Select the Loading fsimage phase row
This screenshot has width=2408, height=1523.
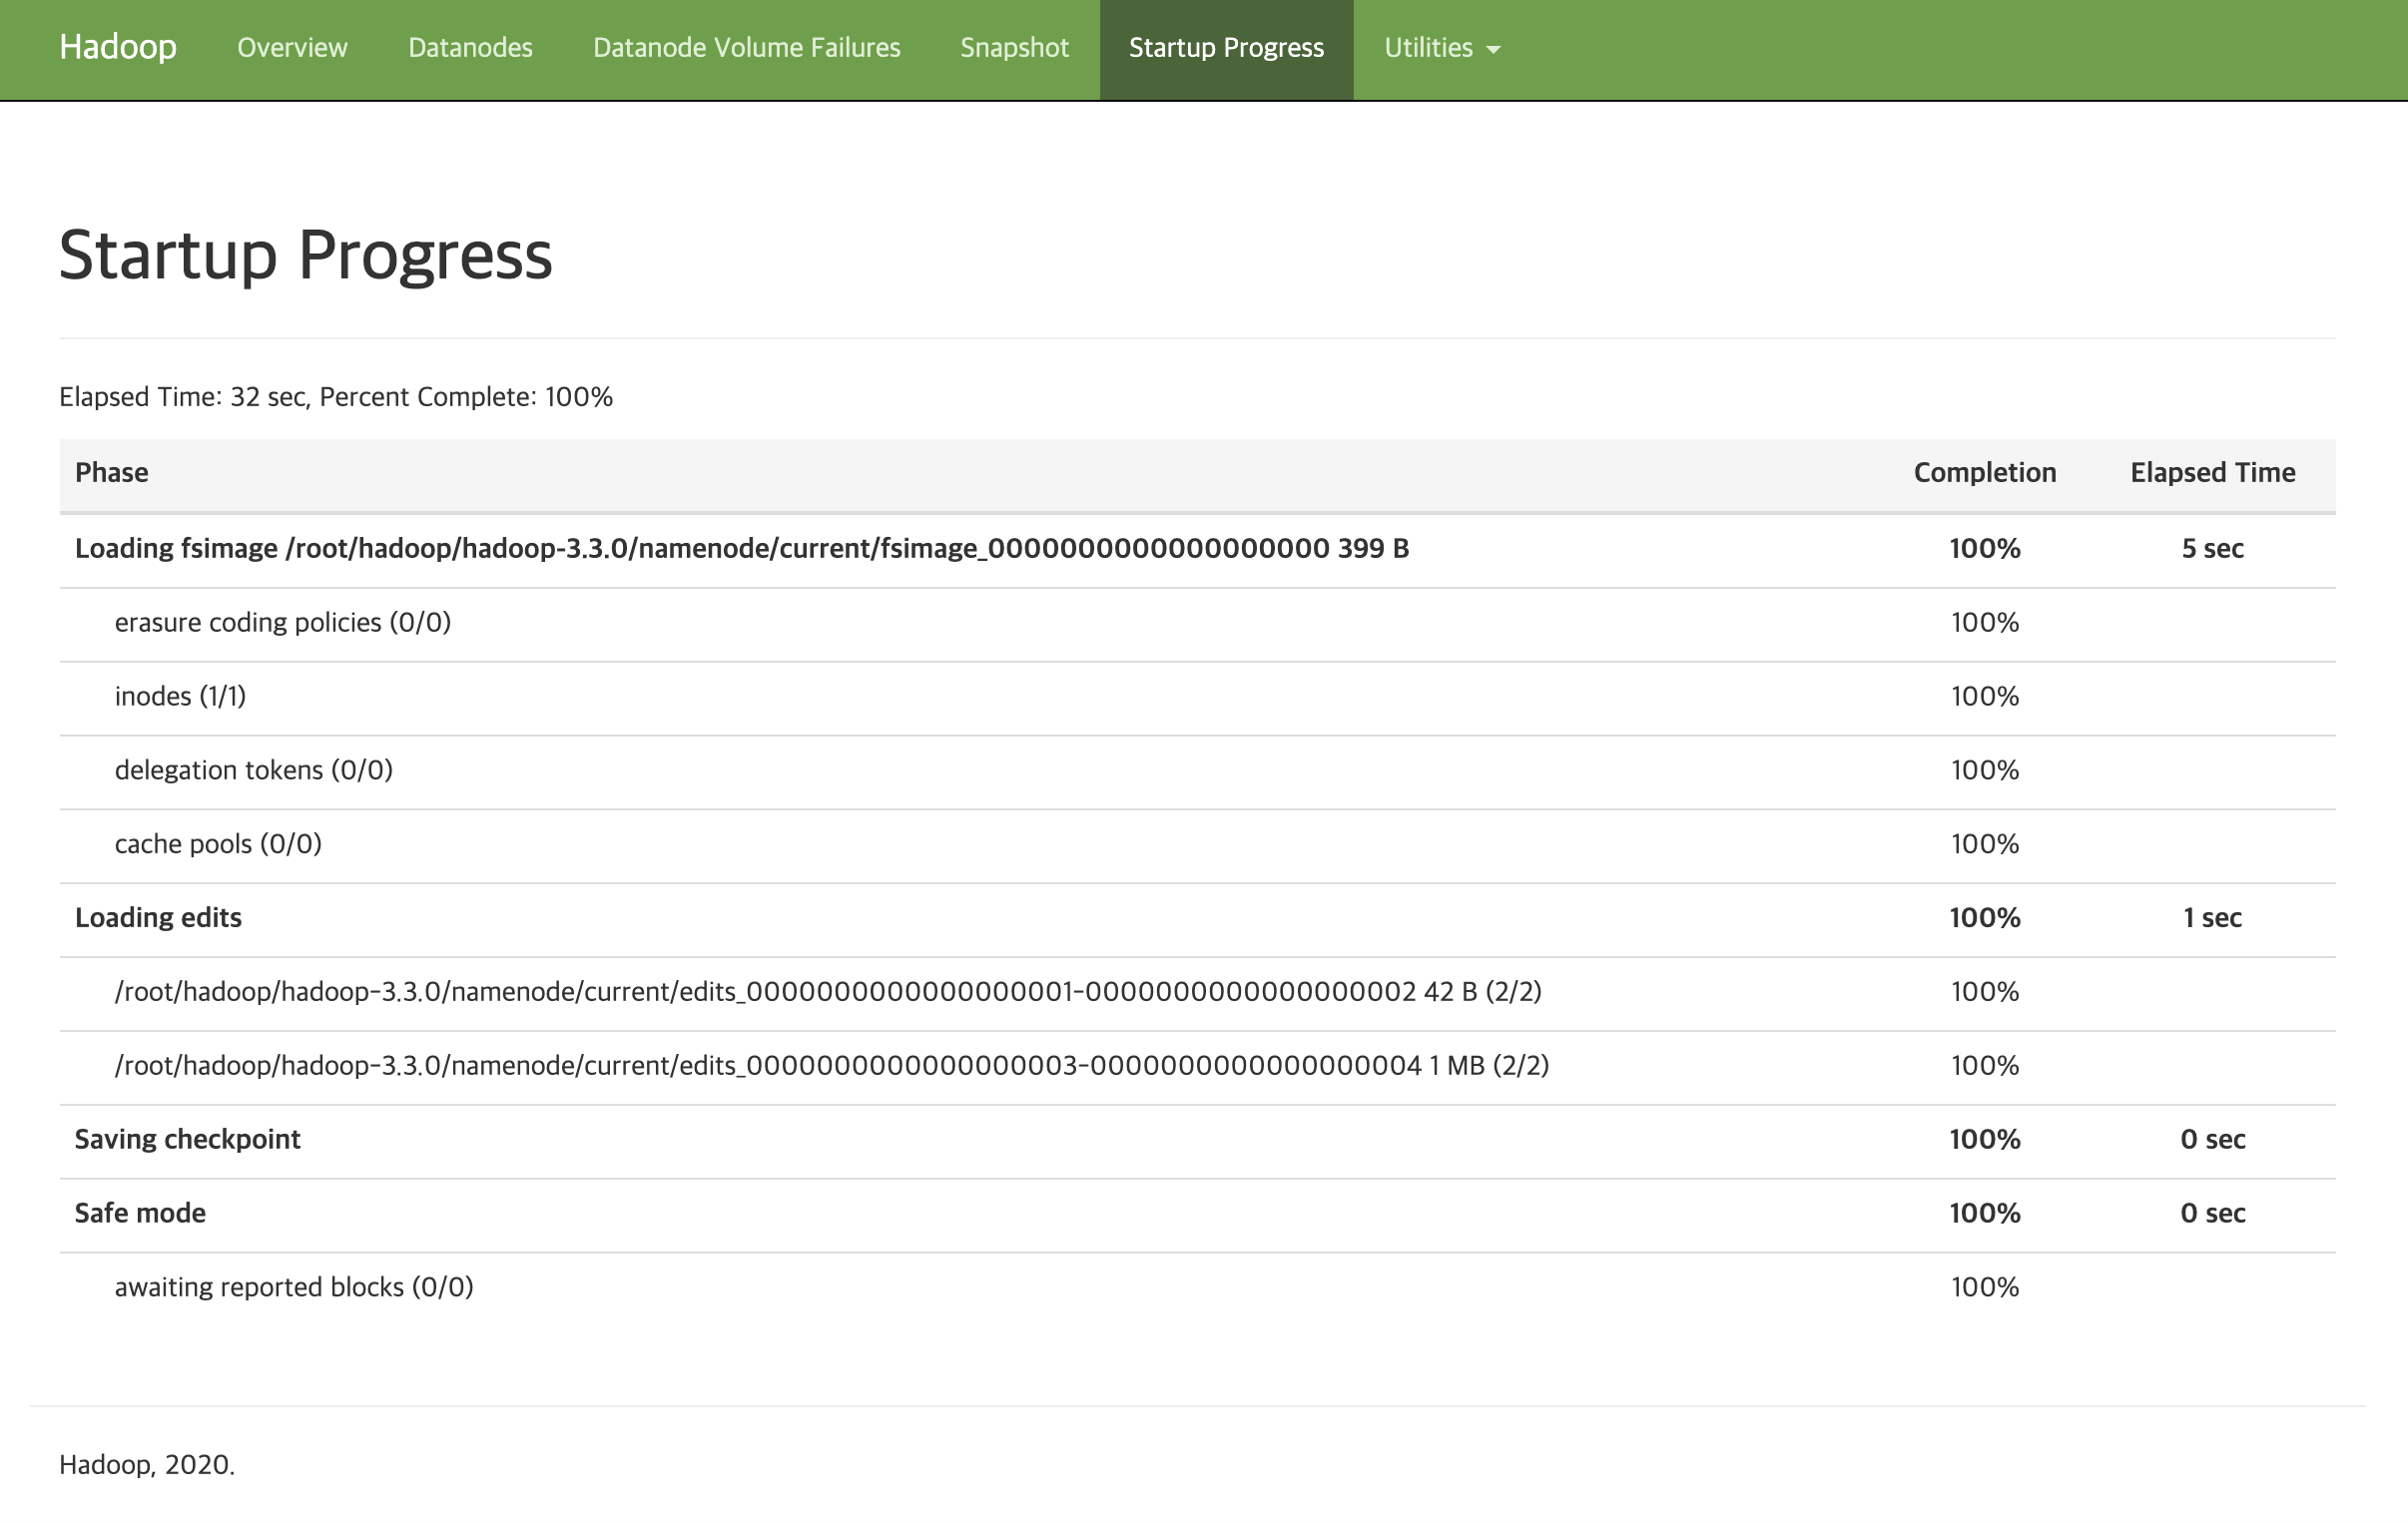[741, 549]
